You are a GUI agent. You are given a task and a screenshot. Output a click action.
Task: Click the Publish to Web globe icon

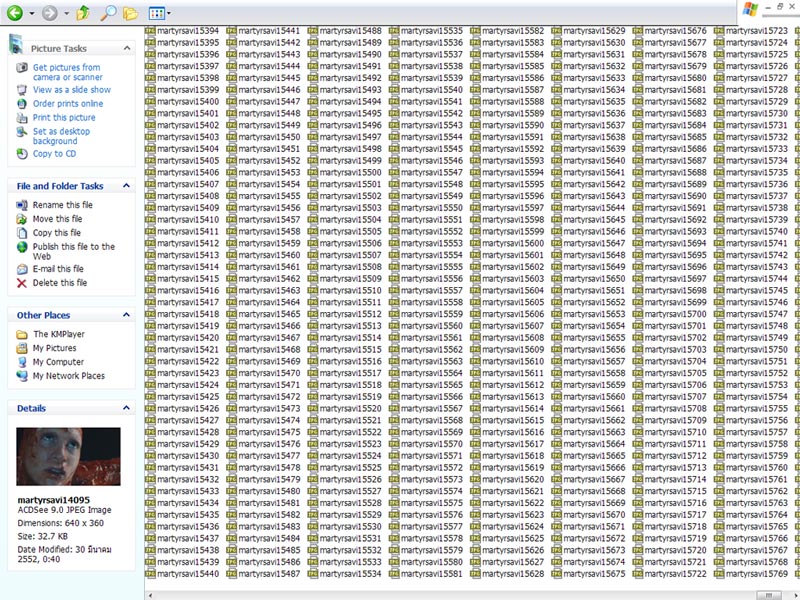(22, 247)
